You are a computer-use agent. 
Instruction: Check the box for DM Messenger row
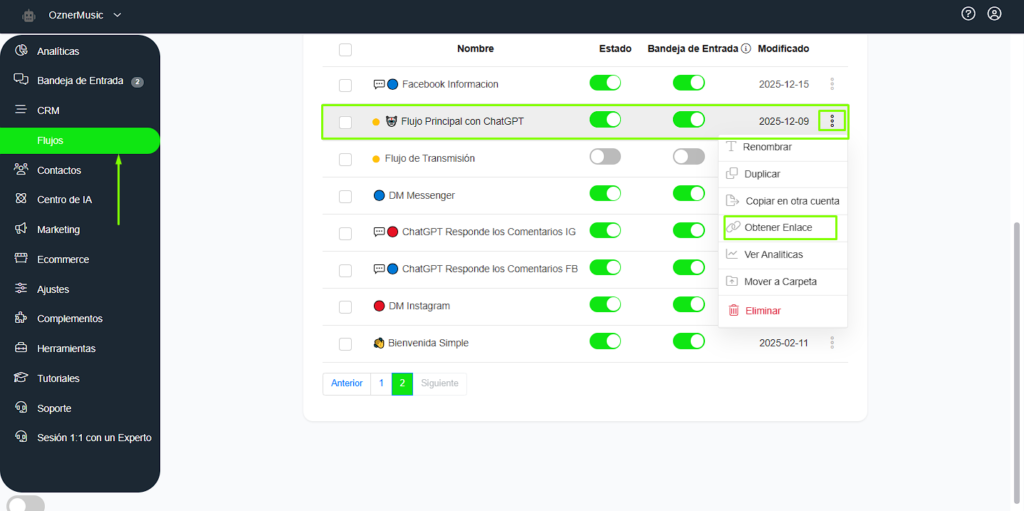345,196
